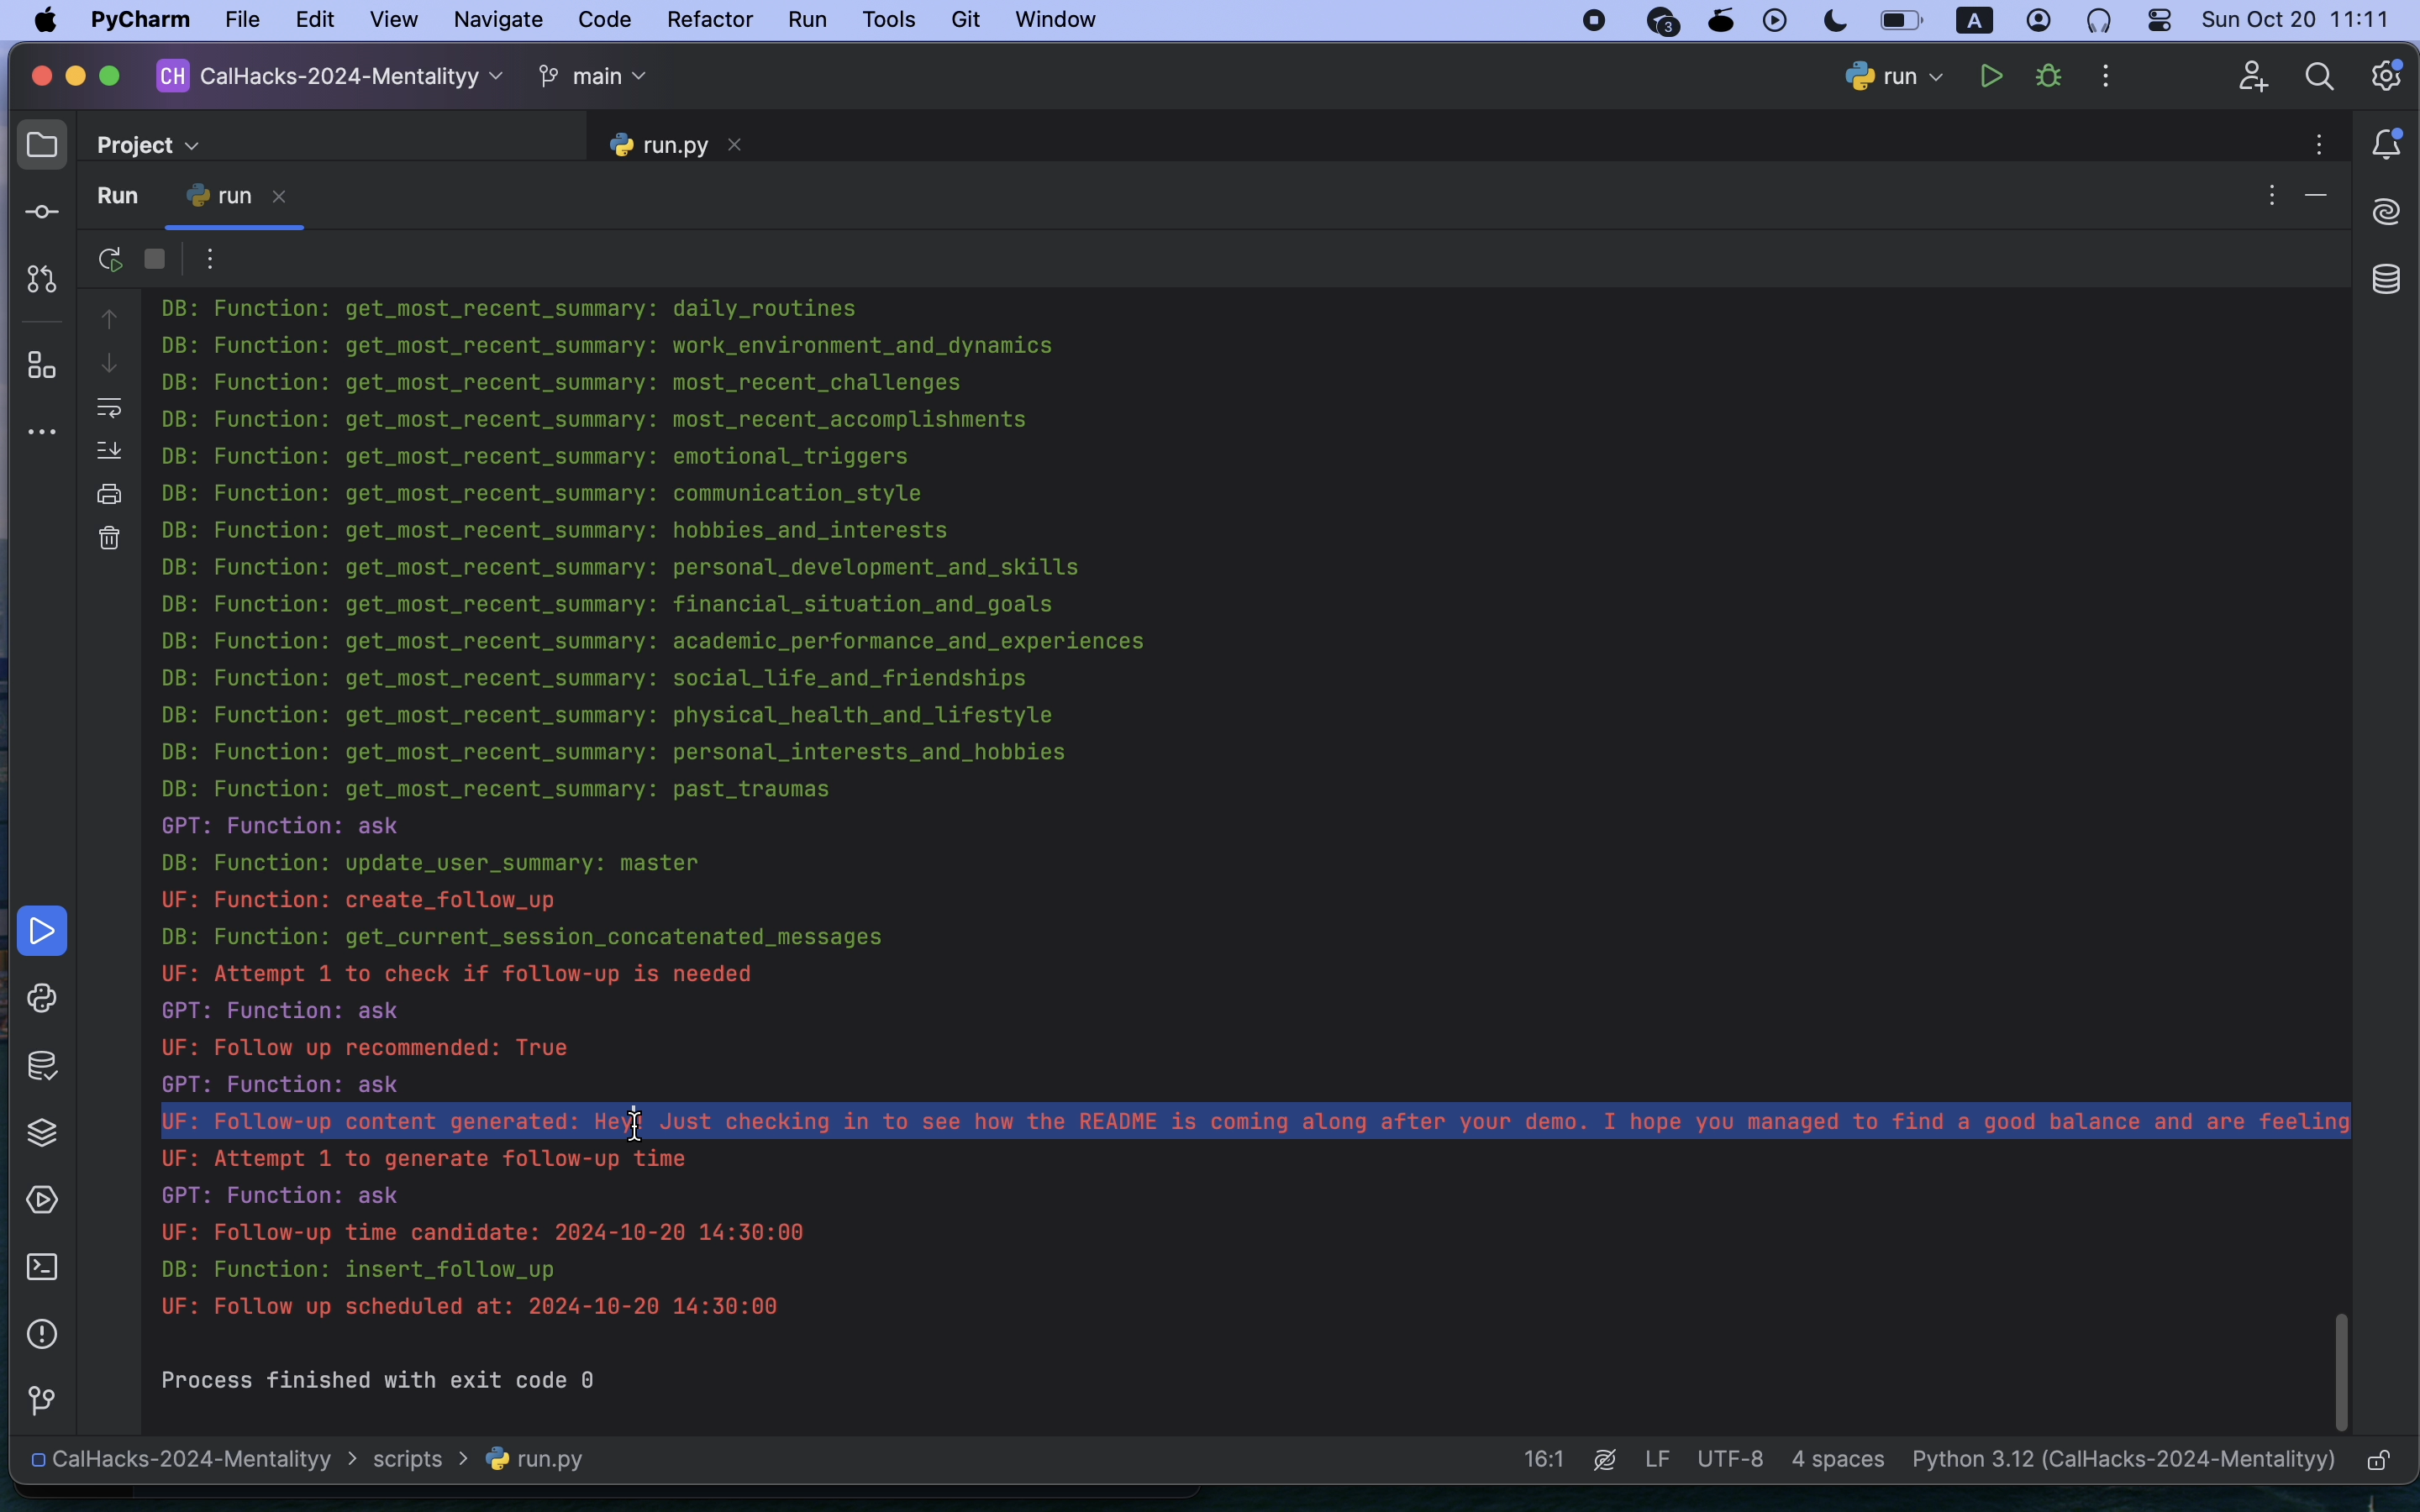Click the console vertical scrollbar thumb
Viewport: 2420px width, 1512px height.
click(2342, 1372)
